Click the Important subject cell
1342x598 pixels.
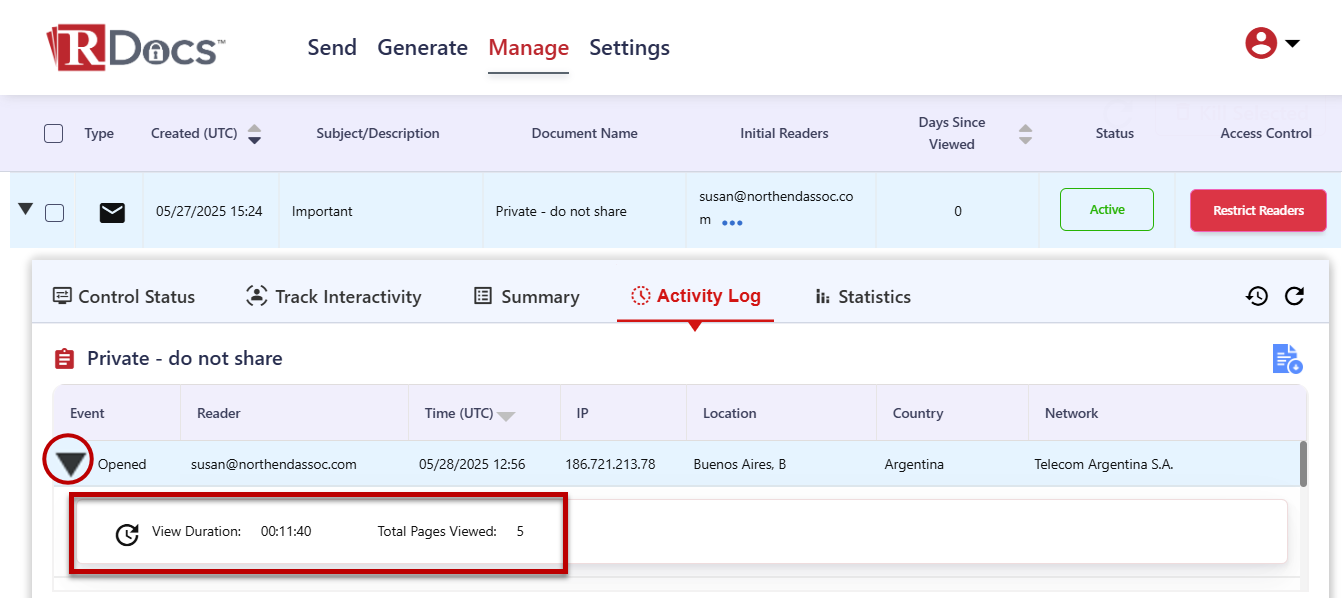[322, 211]
